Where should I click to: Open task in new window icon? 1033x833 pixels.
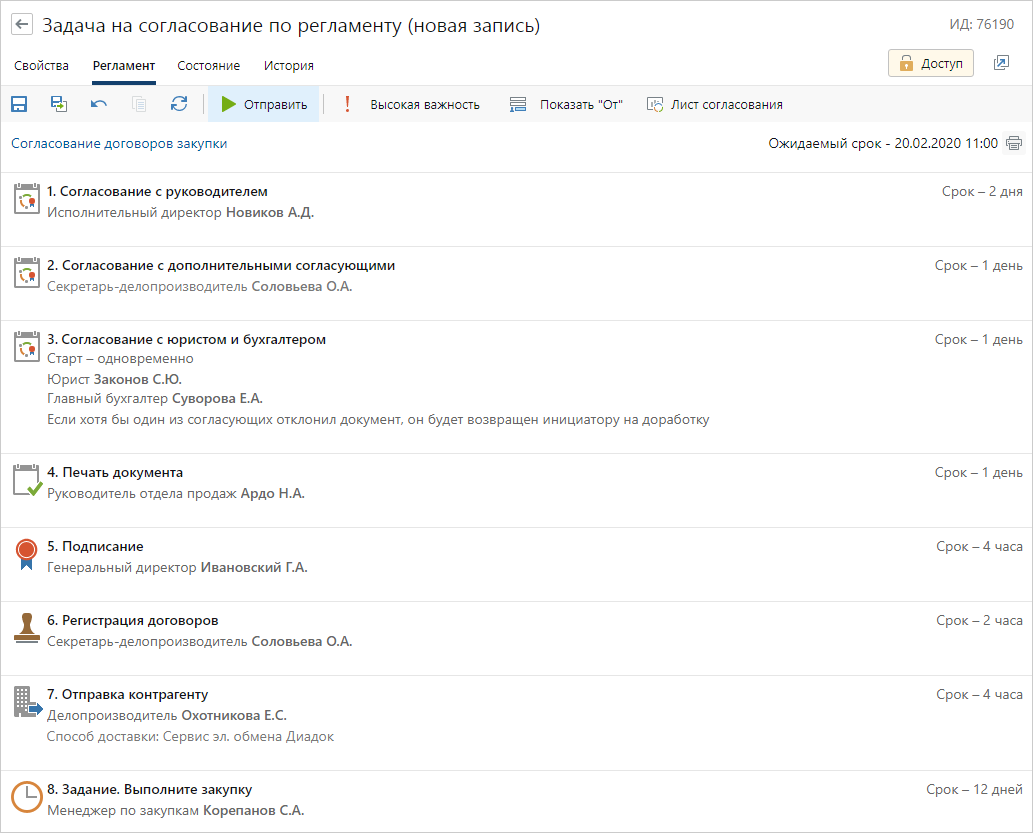(1001, 63)
